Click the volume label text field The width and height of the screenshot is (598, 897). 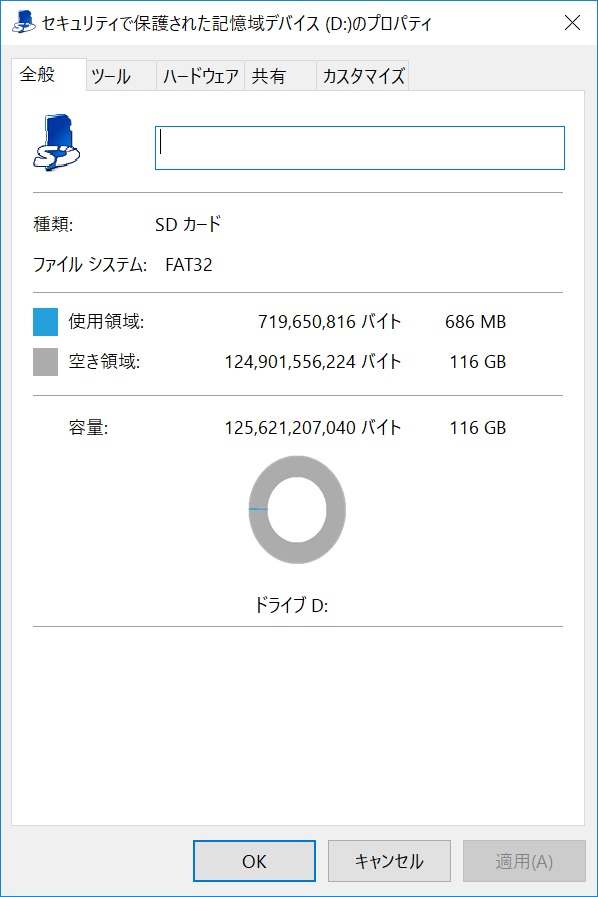coord(360,148)
